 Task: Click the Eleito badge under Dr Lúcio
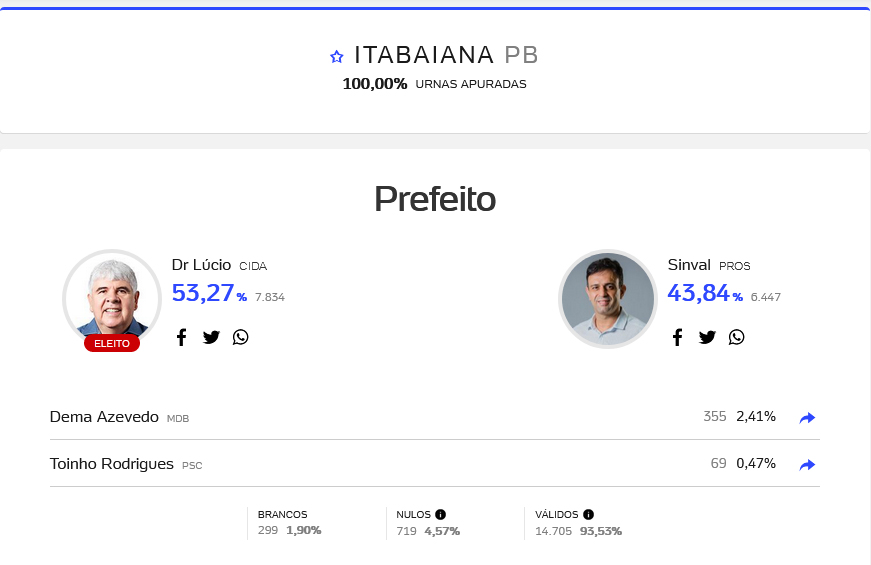(112, 343)
